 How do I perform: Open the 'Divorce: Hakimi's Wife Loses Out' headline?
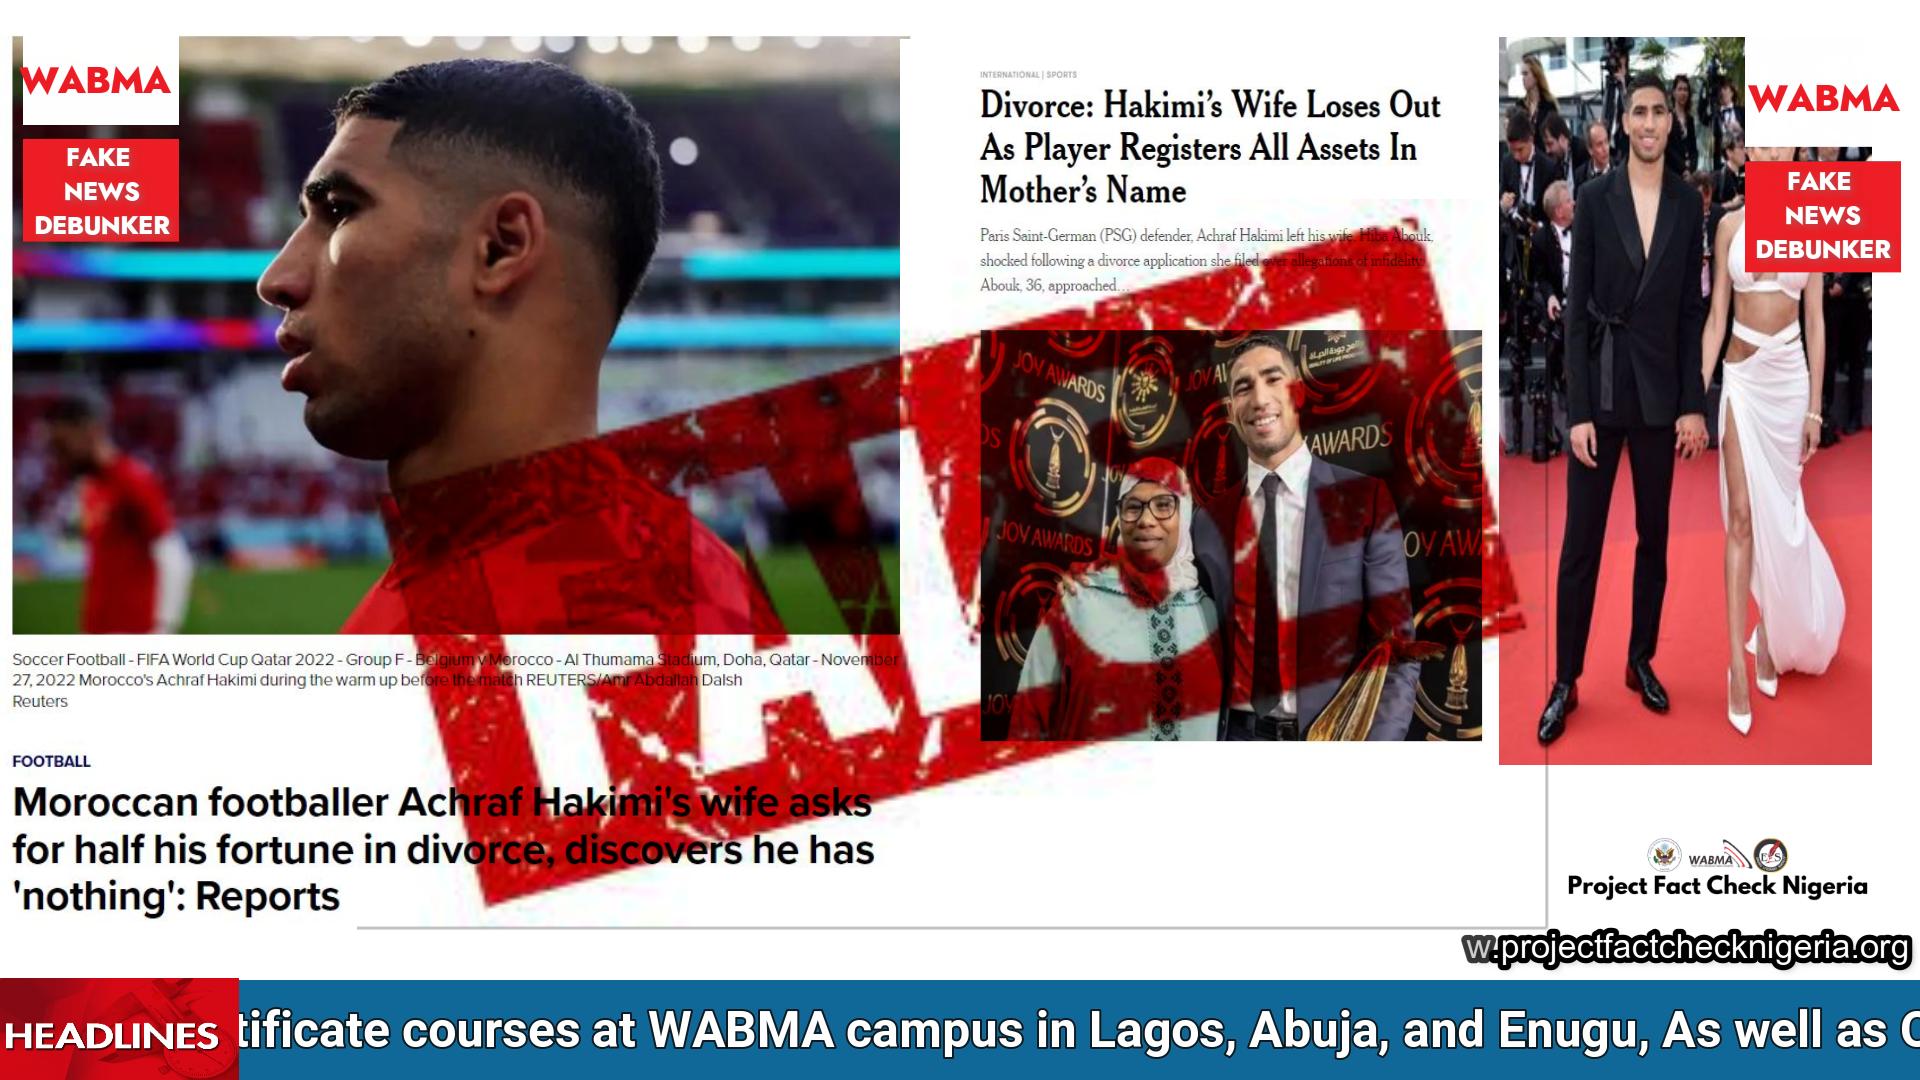(x=1210, y=148)
